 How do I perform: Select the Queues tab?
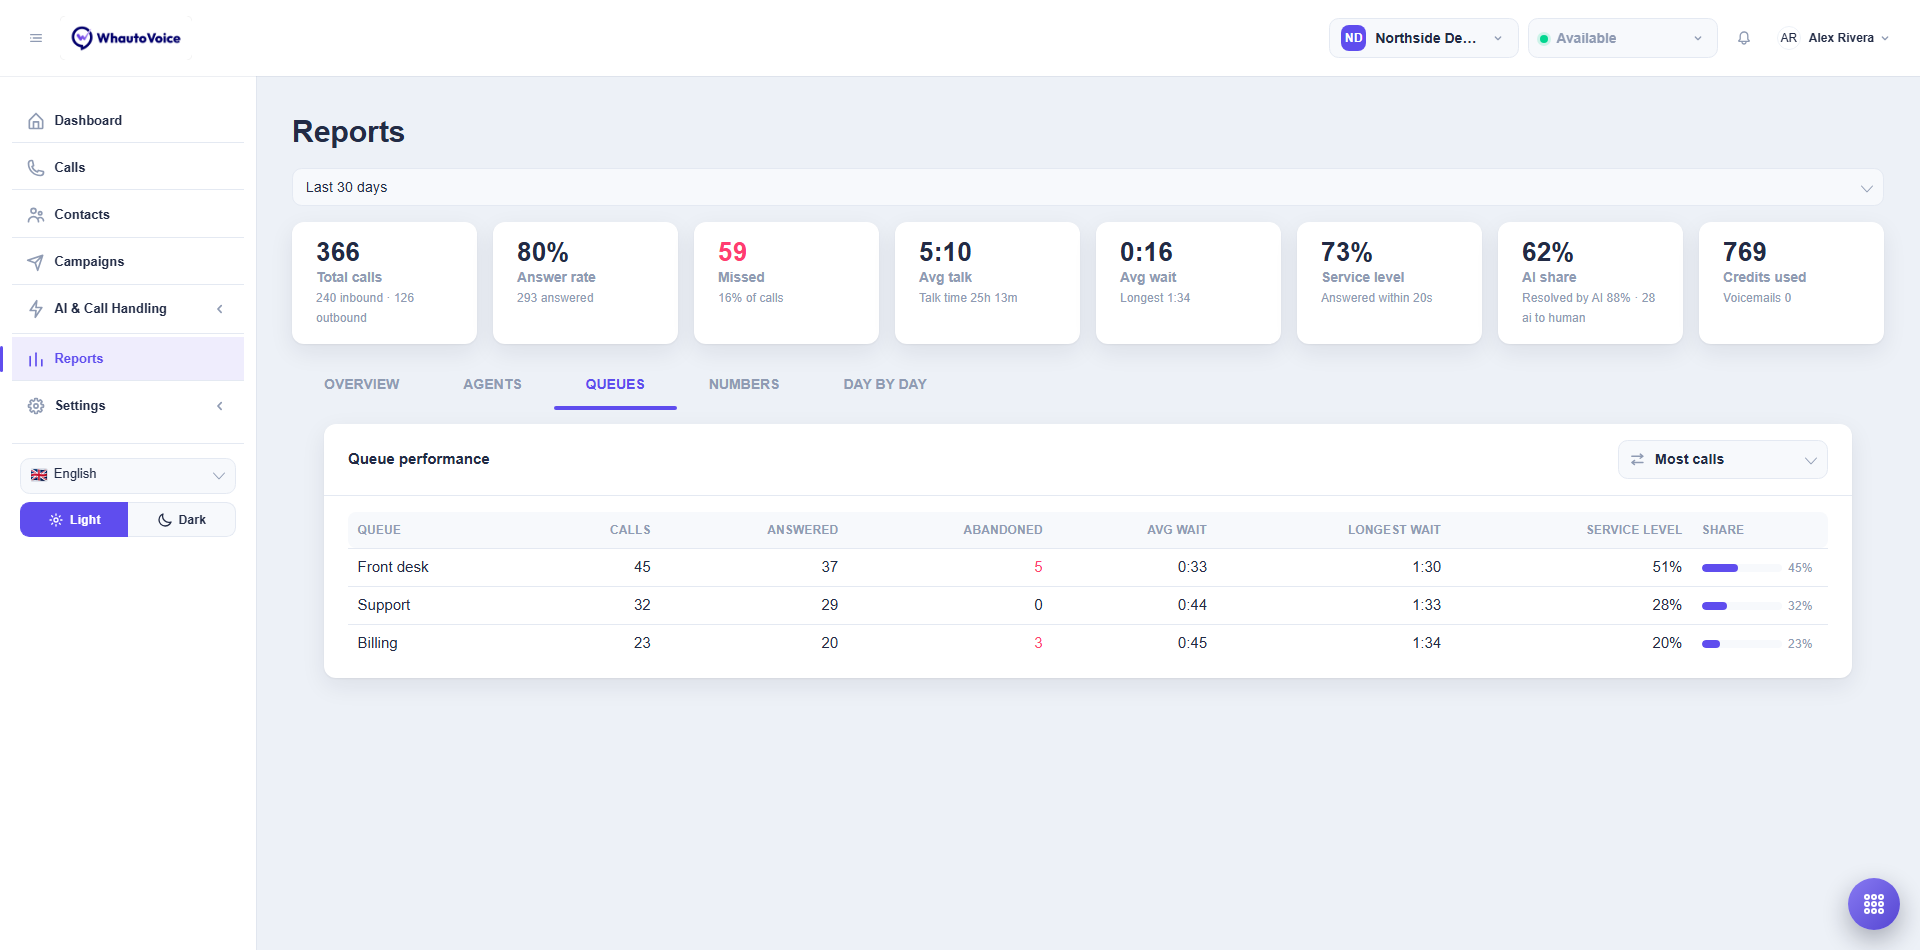(x=615, y=385)
